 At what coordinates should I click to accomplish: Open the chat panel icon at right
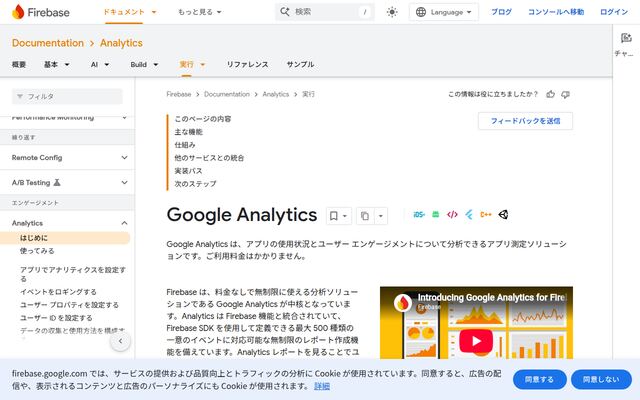[626, 38]
